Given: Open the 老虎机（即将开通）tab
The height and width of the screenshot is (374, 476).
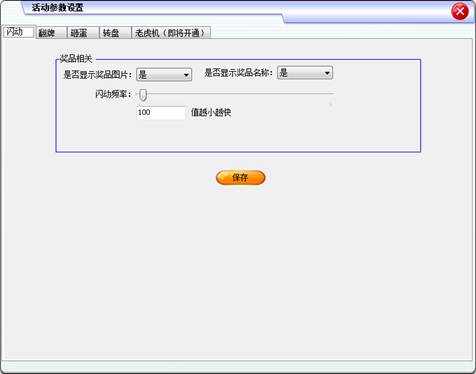Looking at the screenshot, I should coord(171,33).
